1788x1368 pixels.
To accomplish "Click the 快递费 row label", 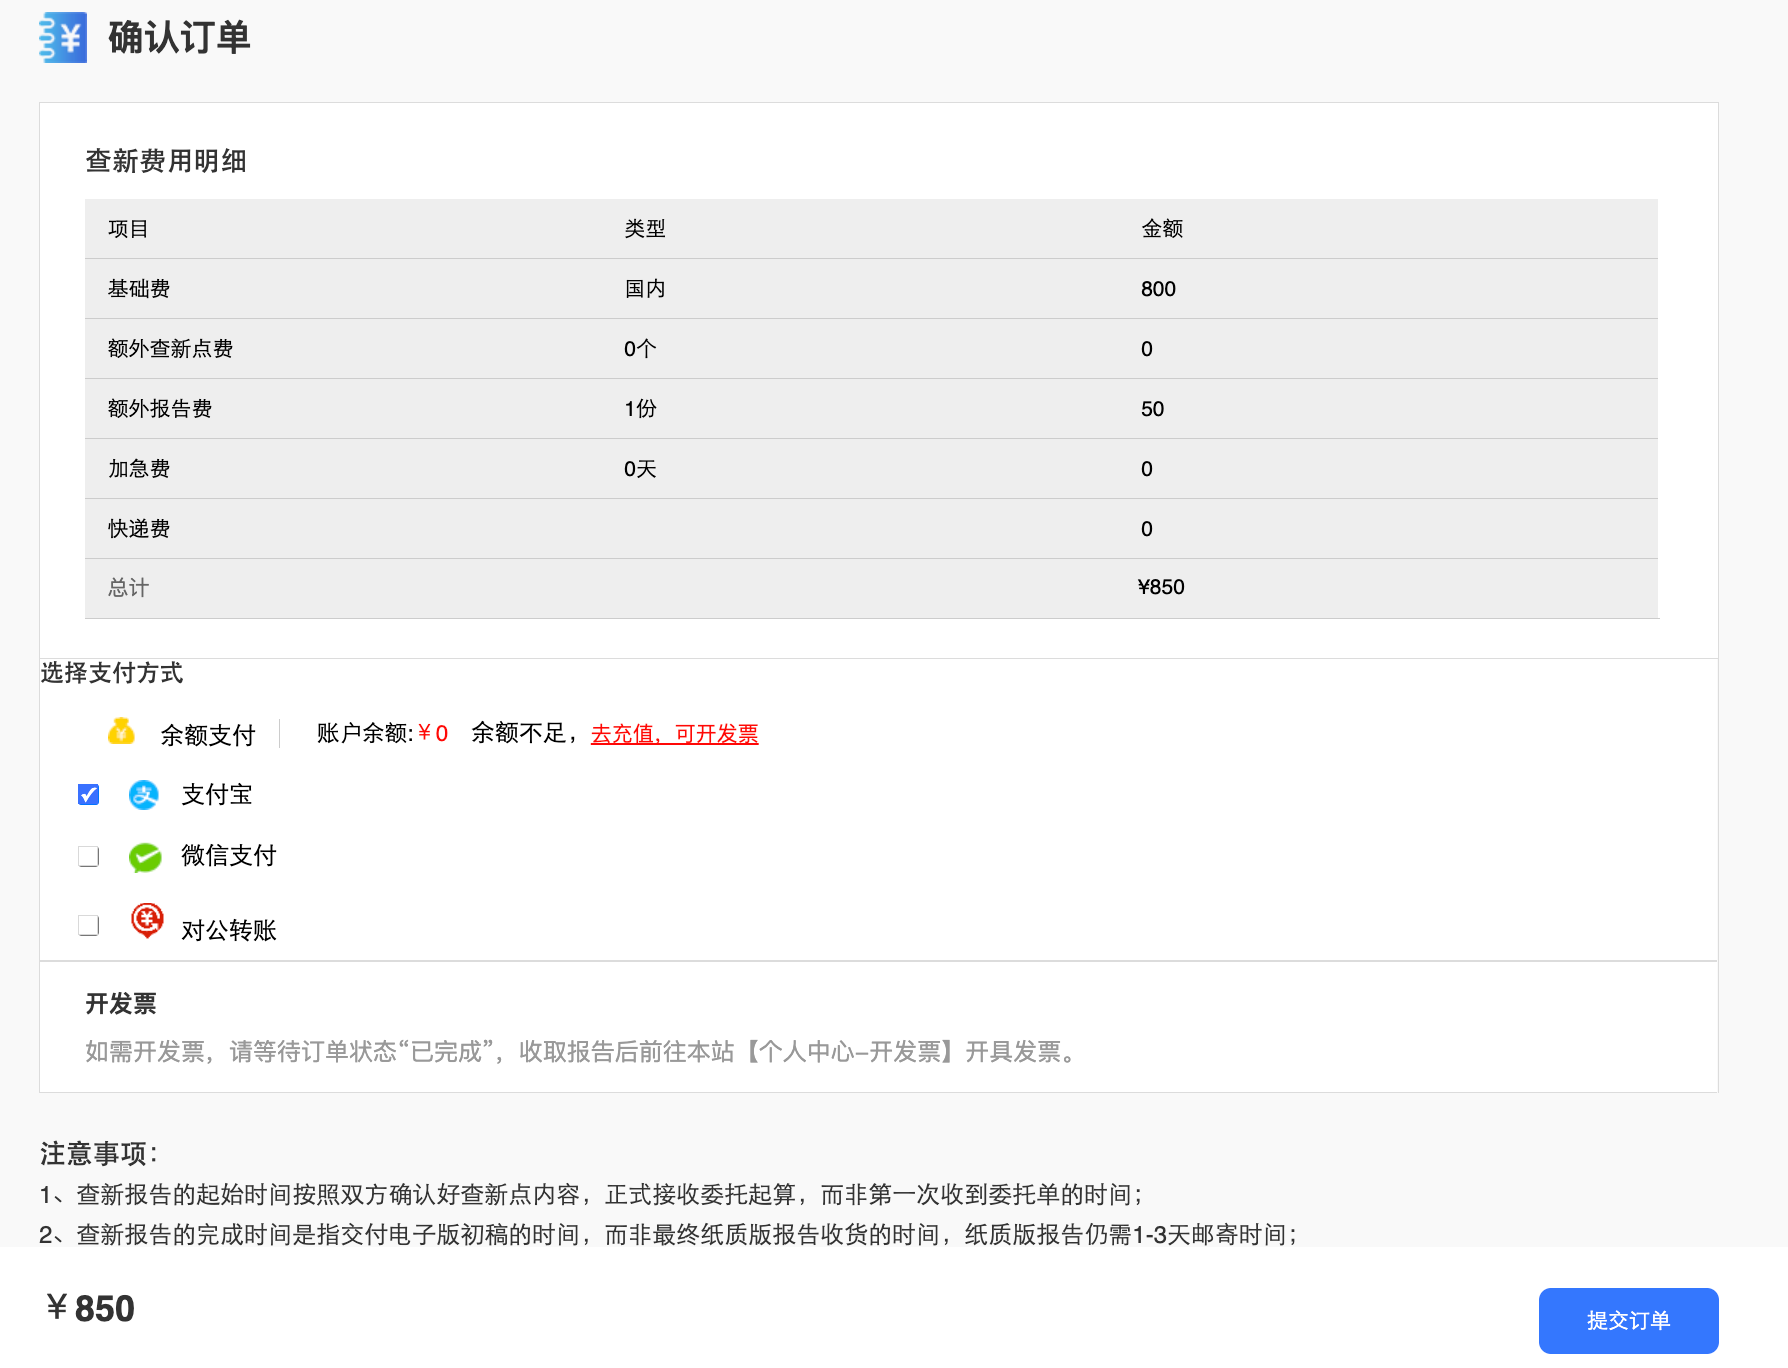I will coord(139,529).
